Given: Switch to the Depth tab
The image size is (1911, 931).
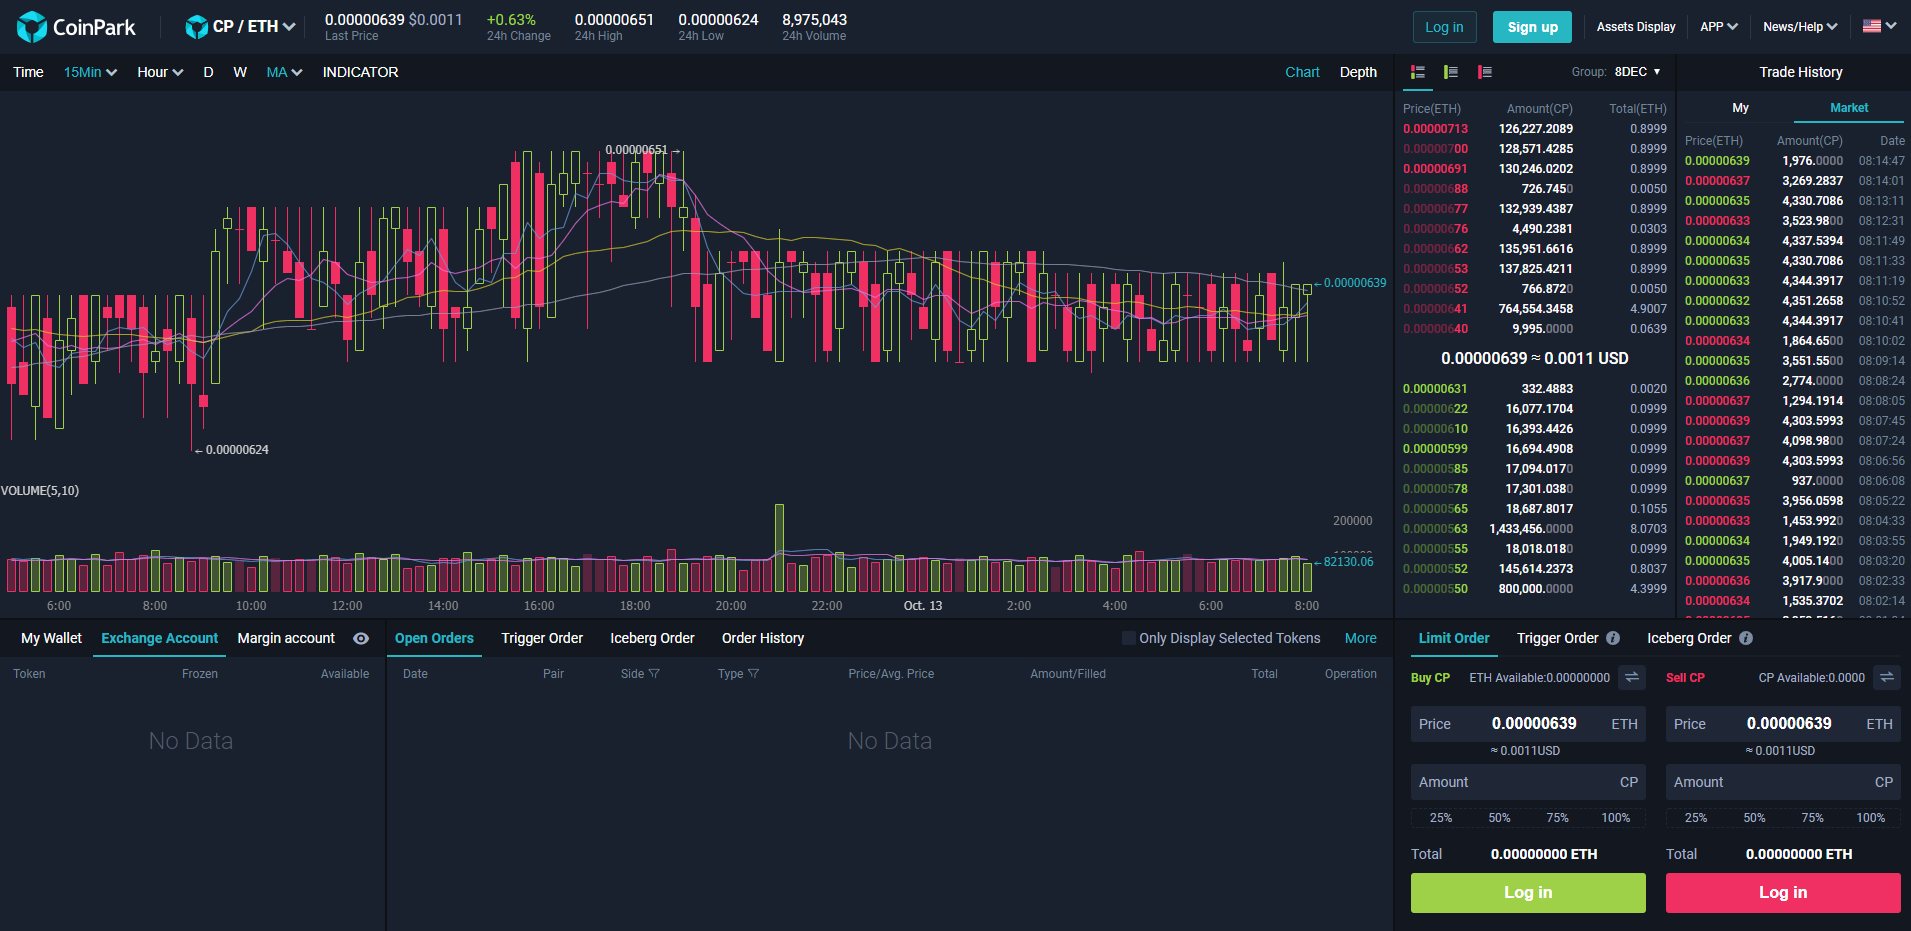Looking at the screenshot, I should pos(1358,71).
